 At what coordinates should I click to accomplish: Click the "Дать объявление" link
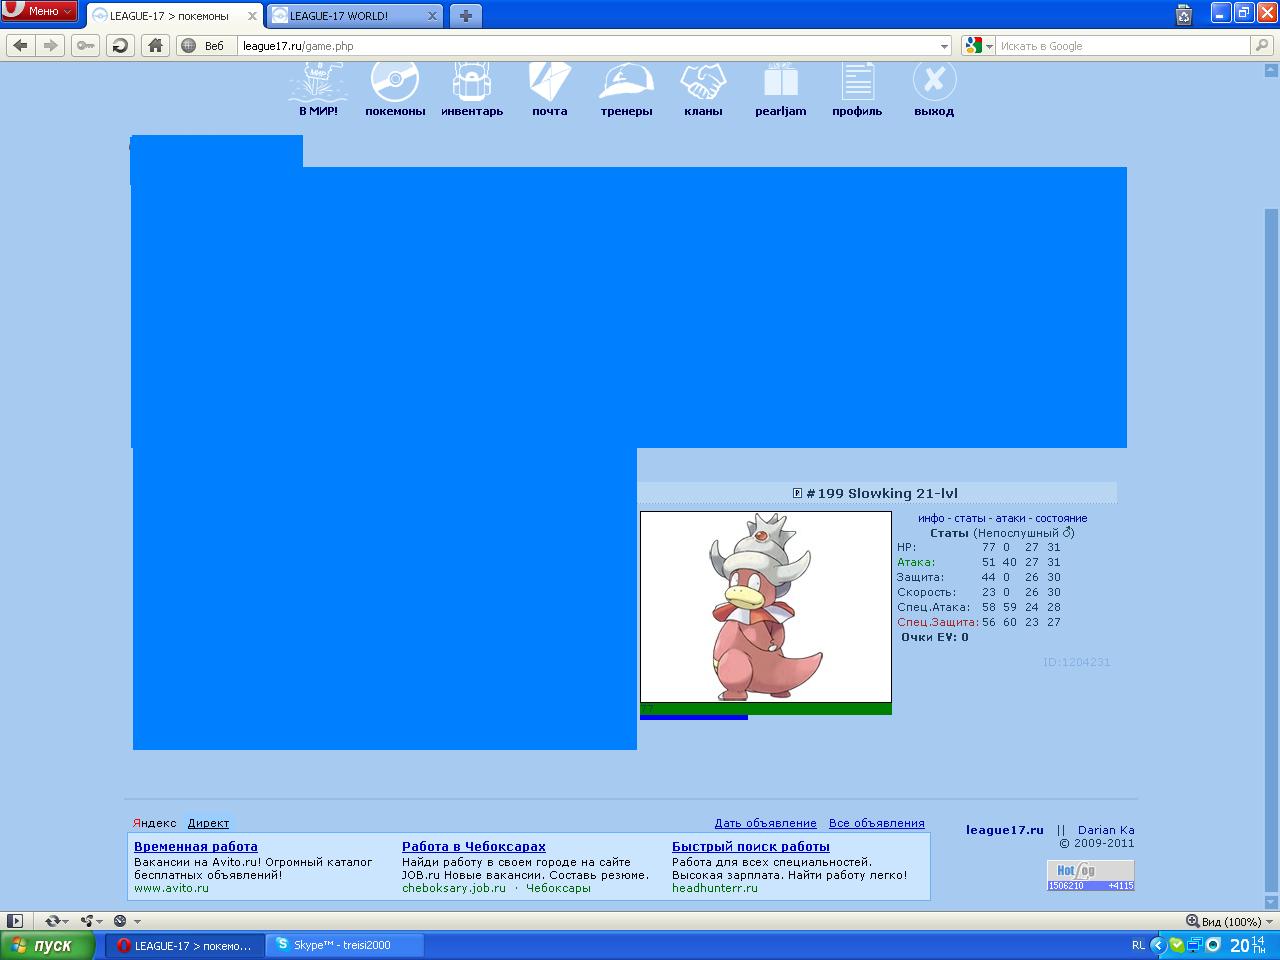(765, 823)
